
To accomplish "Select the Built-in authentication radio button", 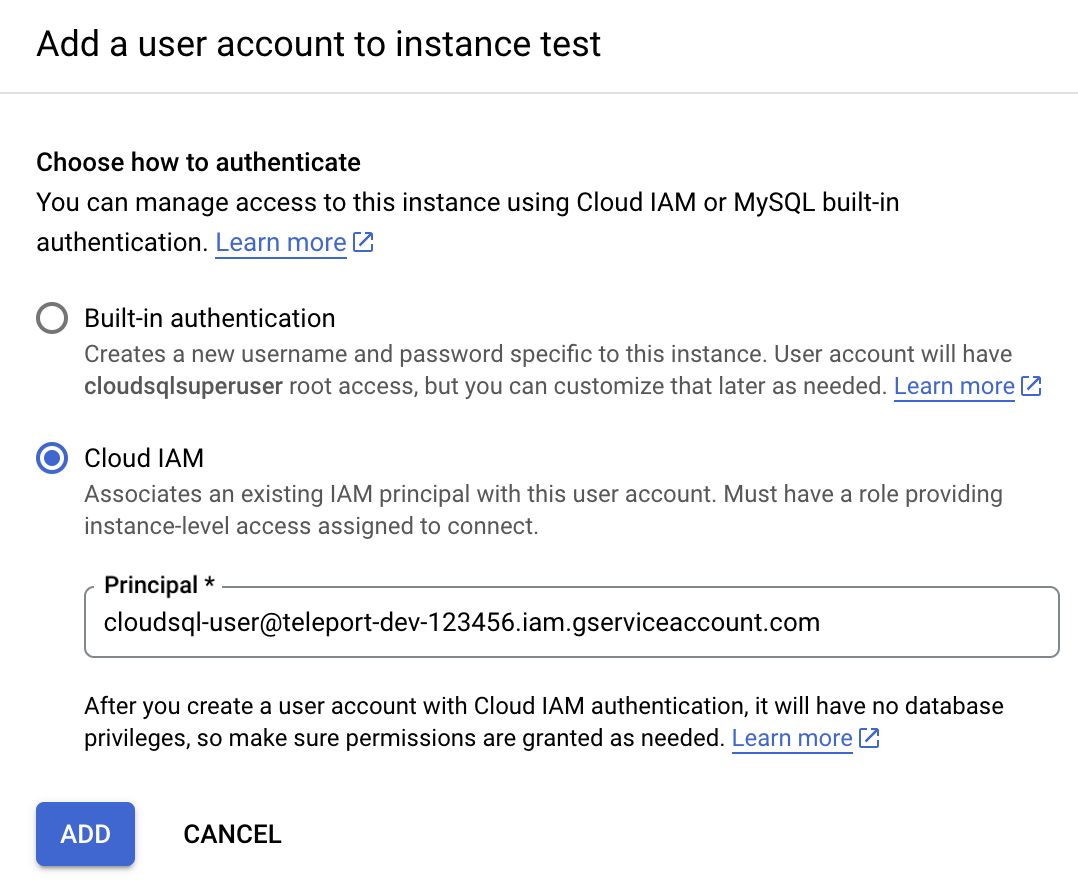I will pyautogui.click(x=51, y=318).
